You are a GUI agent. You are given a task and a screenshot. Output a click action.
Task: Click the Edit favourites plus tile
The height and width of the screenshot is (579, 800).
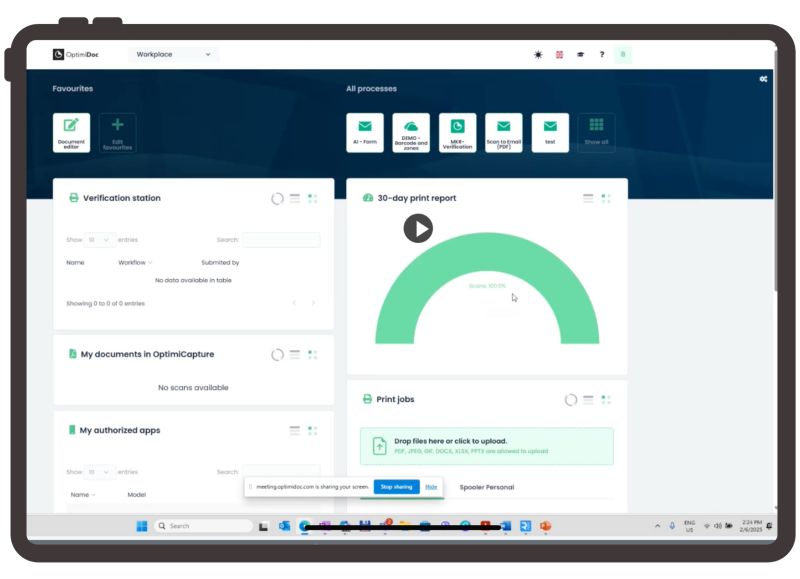click(117, 132)
